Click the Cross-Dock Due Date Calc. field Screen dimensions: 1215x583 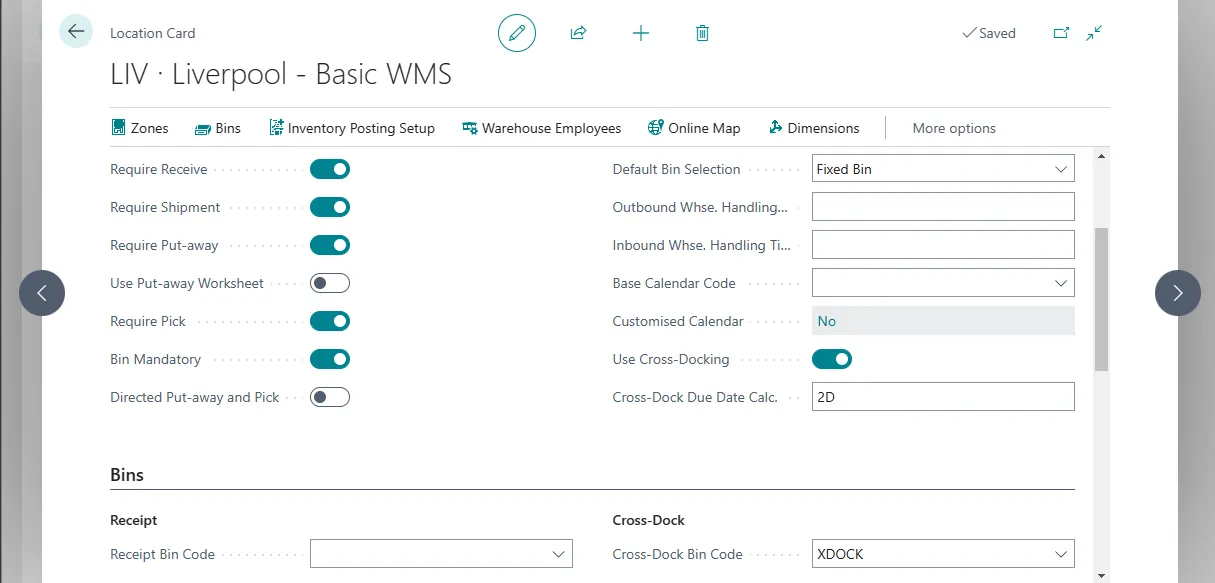[x=943, y=397]
